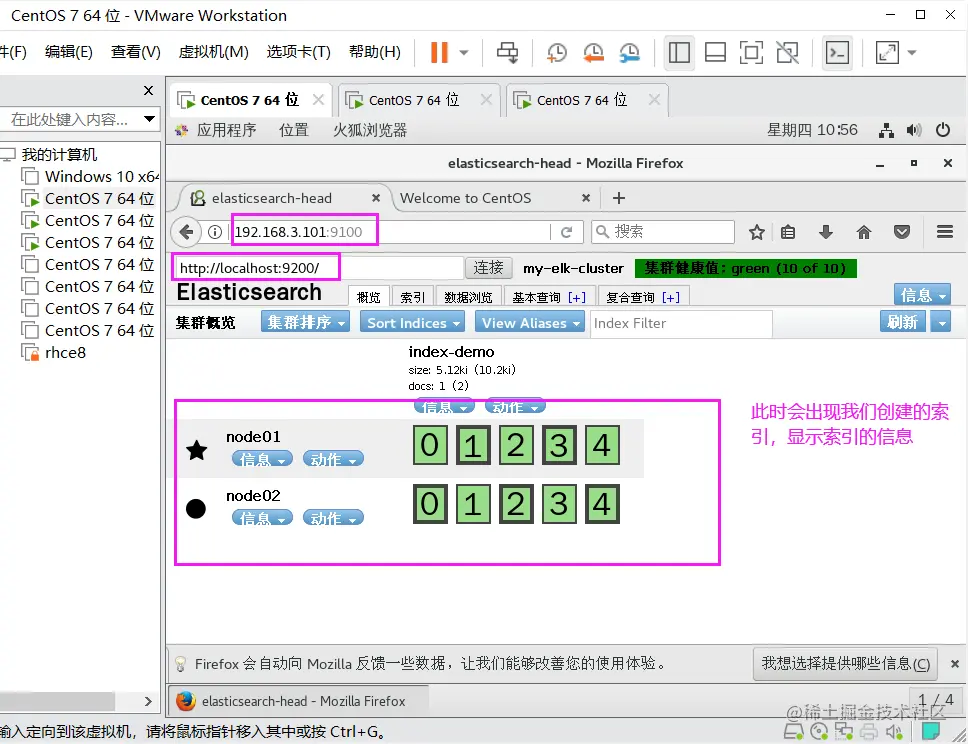Show bookmarks list icon
The image size is (968, 744).
(x=788, y=232)
